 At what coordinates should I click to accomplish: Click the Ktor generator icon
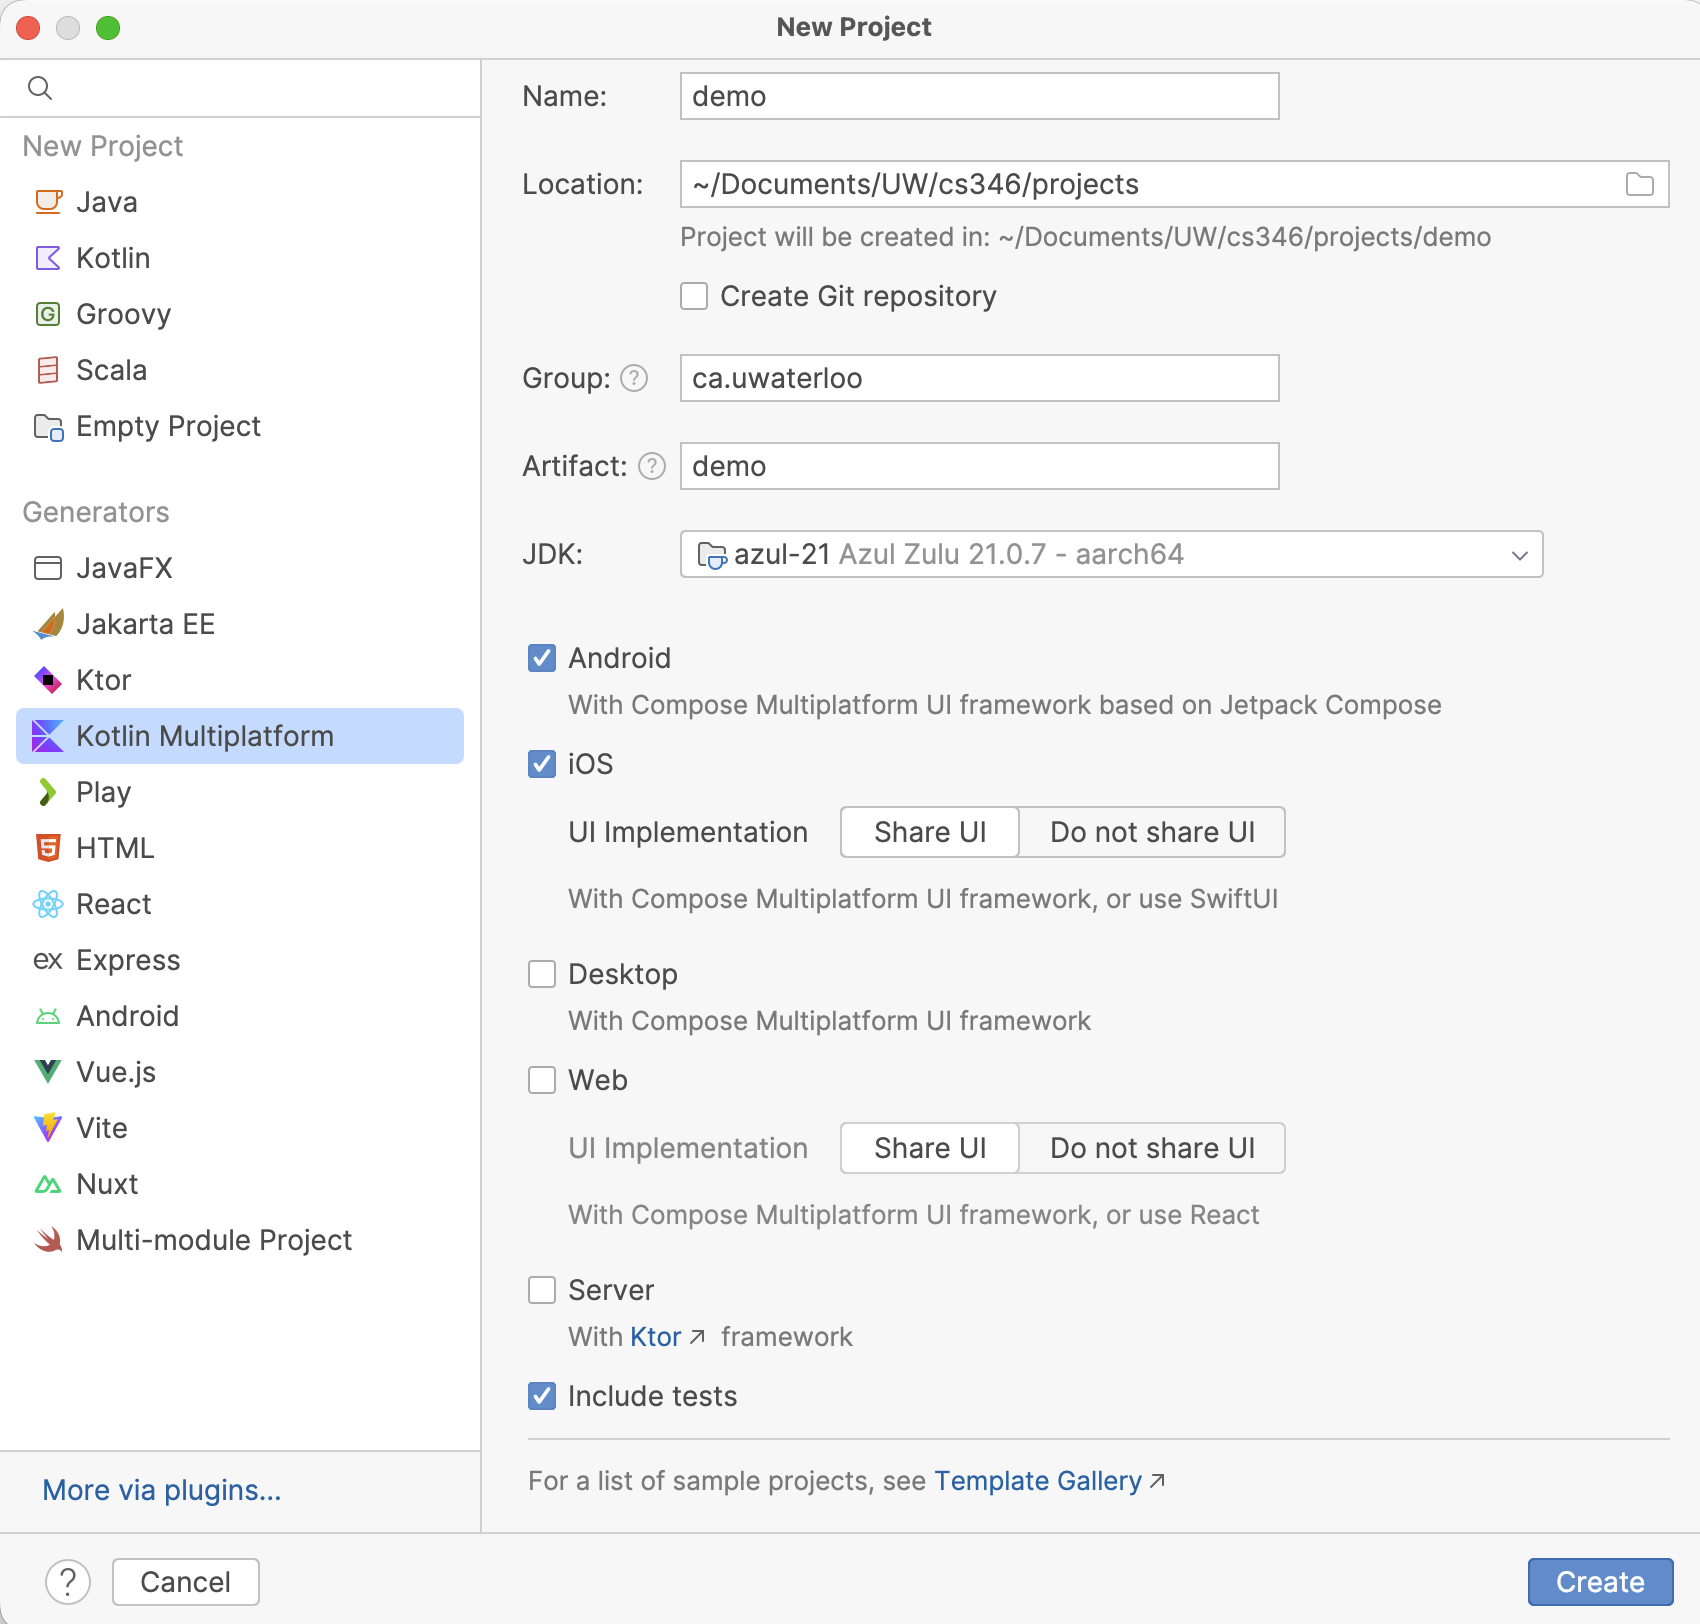click(x=47, y=680)
